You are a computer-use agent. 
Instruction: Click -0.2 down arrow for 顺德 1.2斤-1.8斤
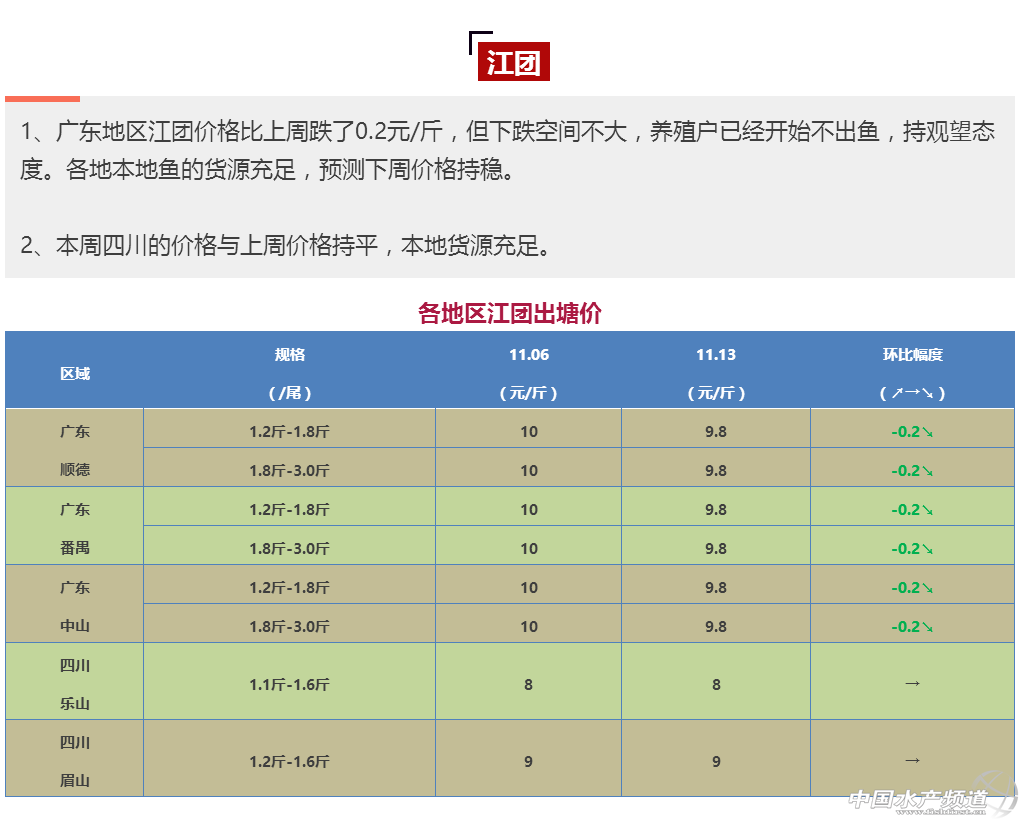pyautogui.click(x=912, y=432)
